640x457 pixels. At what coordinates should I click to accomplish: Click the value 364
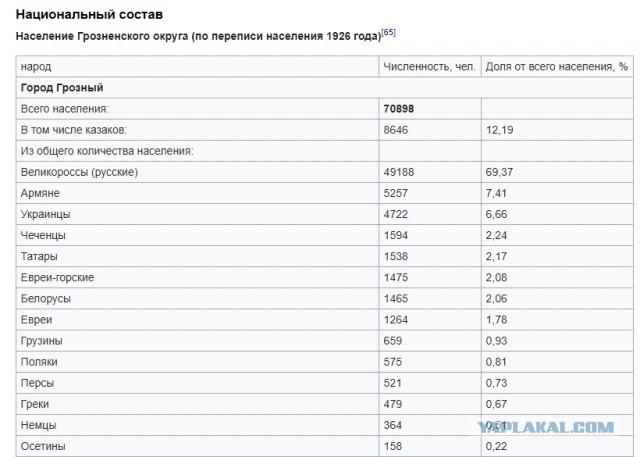[x=393, y=425]
